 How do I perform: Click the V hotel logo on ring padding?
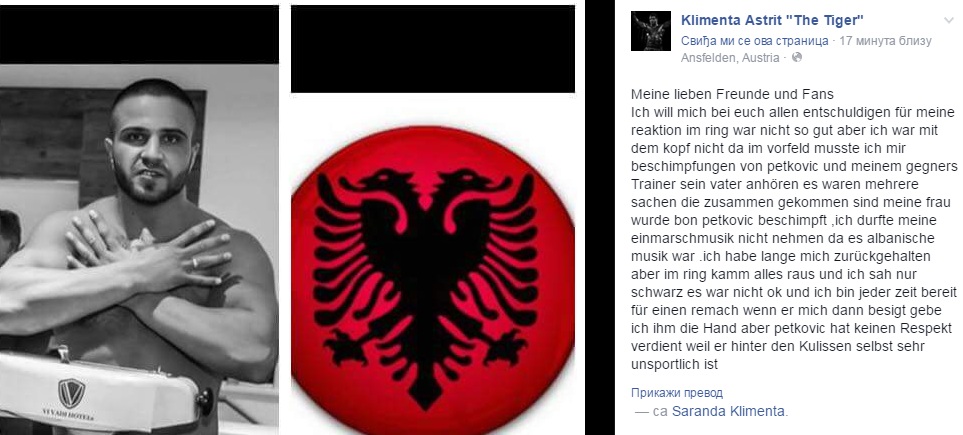72,393
